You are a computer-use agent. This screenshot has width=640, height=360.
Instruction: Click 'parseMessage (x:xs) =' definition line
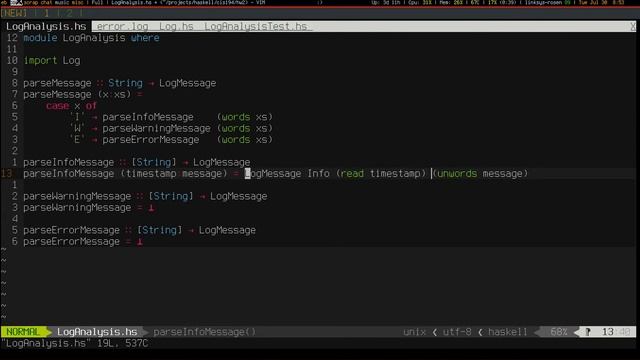83,94
